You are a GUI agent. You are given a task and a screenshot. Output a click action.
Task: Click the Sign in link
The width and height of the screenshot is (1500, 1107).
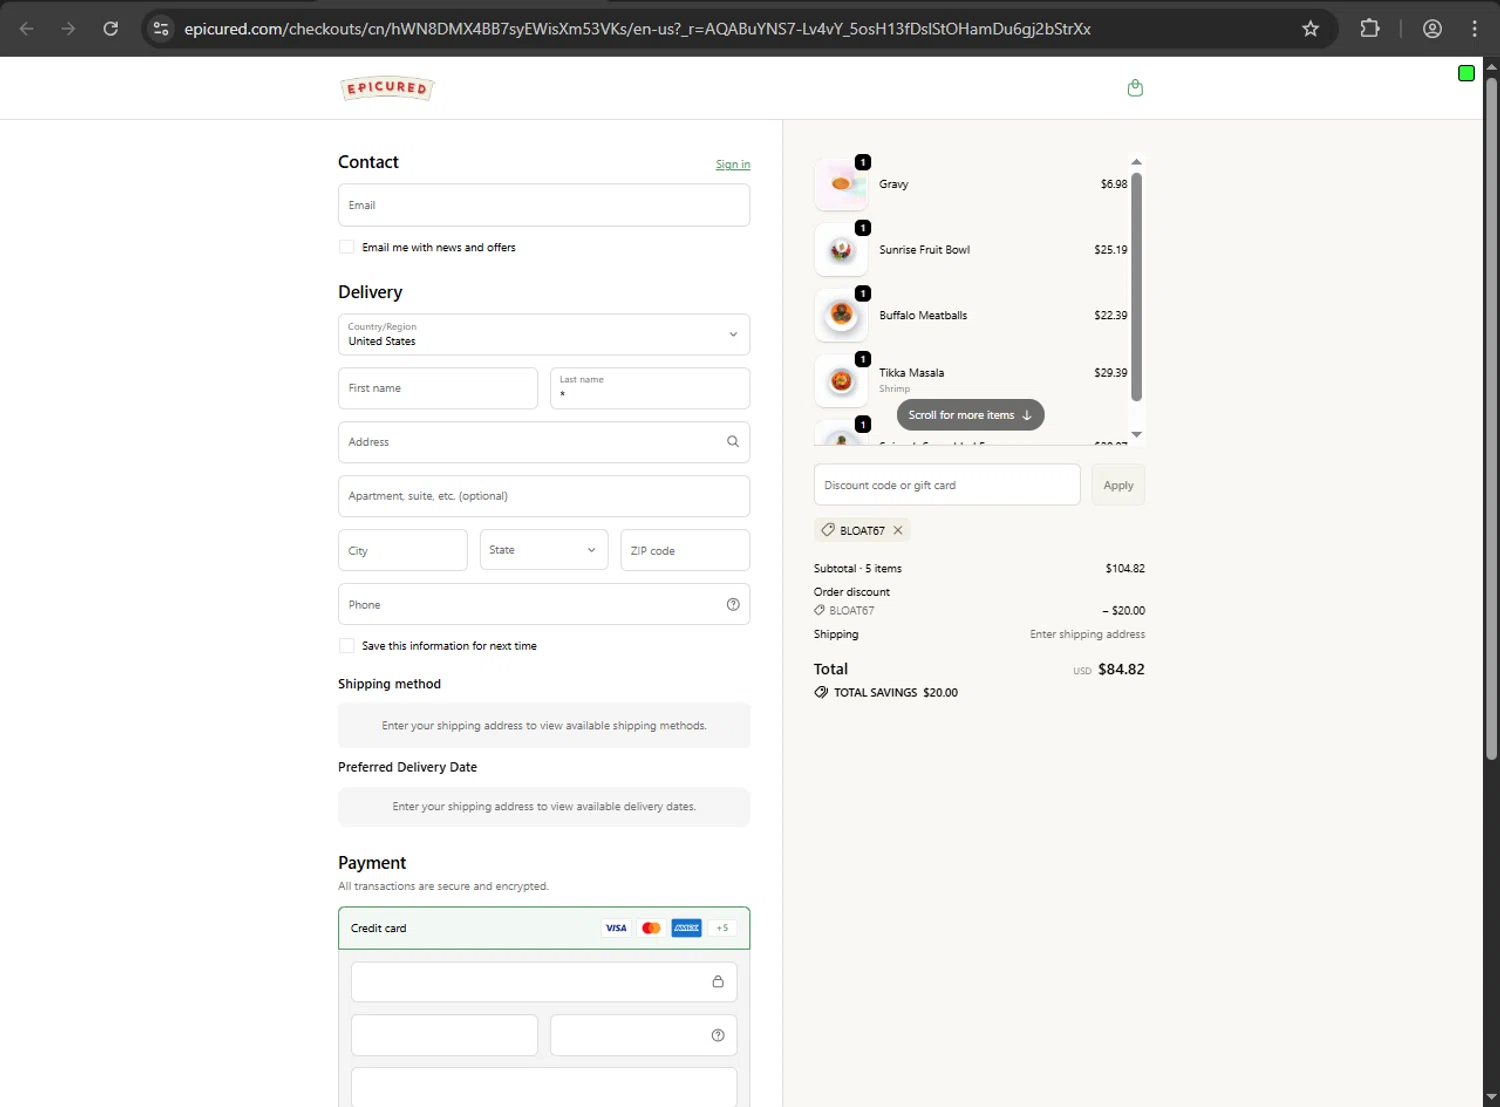pyautogui.click(x=733, y=164)
